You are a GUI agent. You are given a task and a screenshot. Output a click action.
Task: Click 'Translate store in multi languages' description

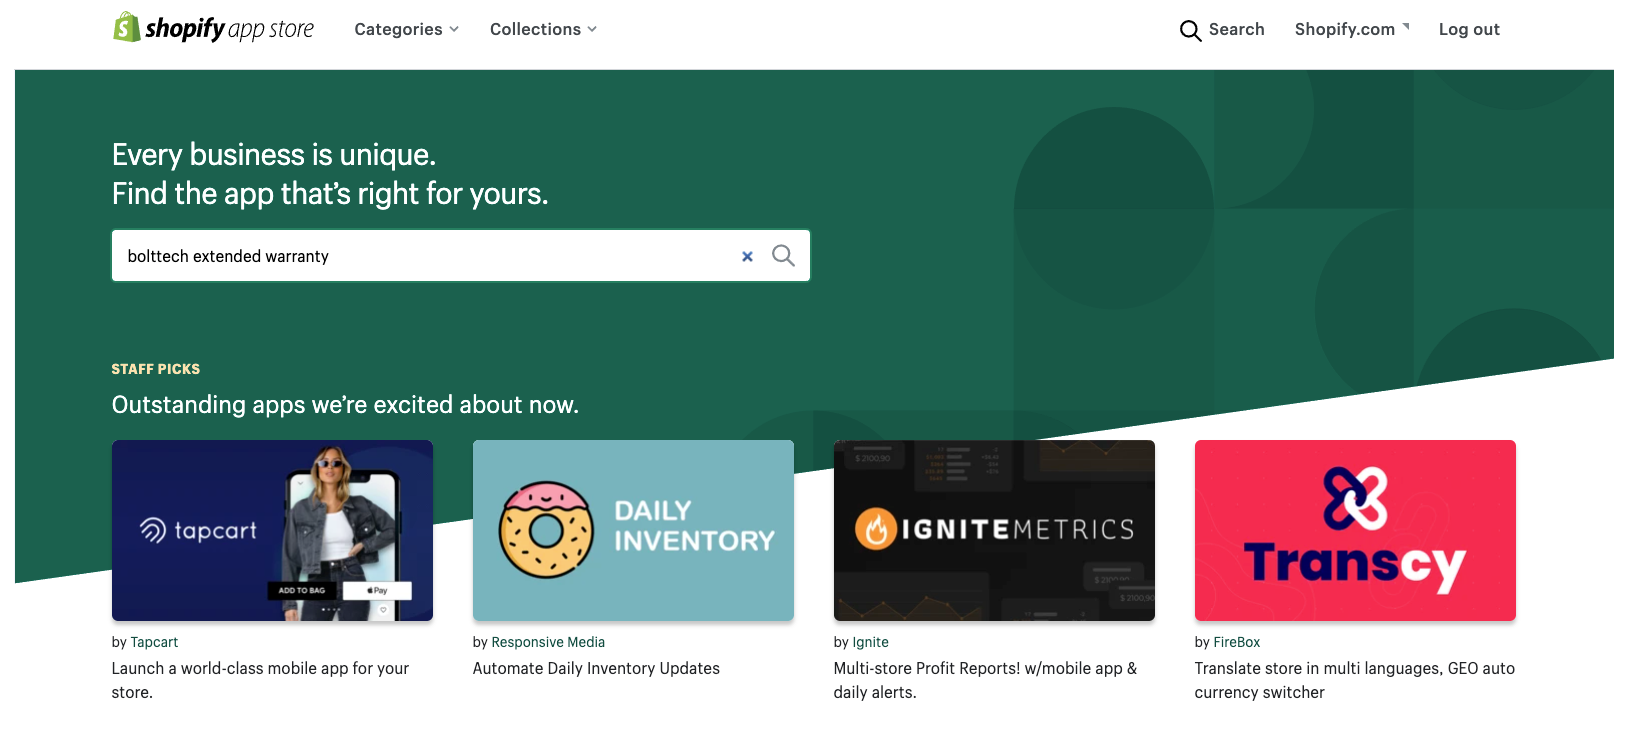click(1354, 680)
